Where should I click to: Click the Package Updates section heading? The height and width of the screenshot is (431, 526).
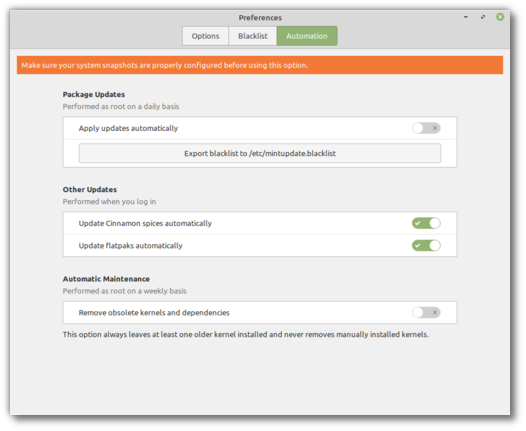(94, 95)
